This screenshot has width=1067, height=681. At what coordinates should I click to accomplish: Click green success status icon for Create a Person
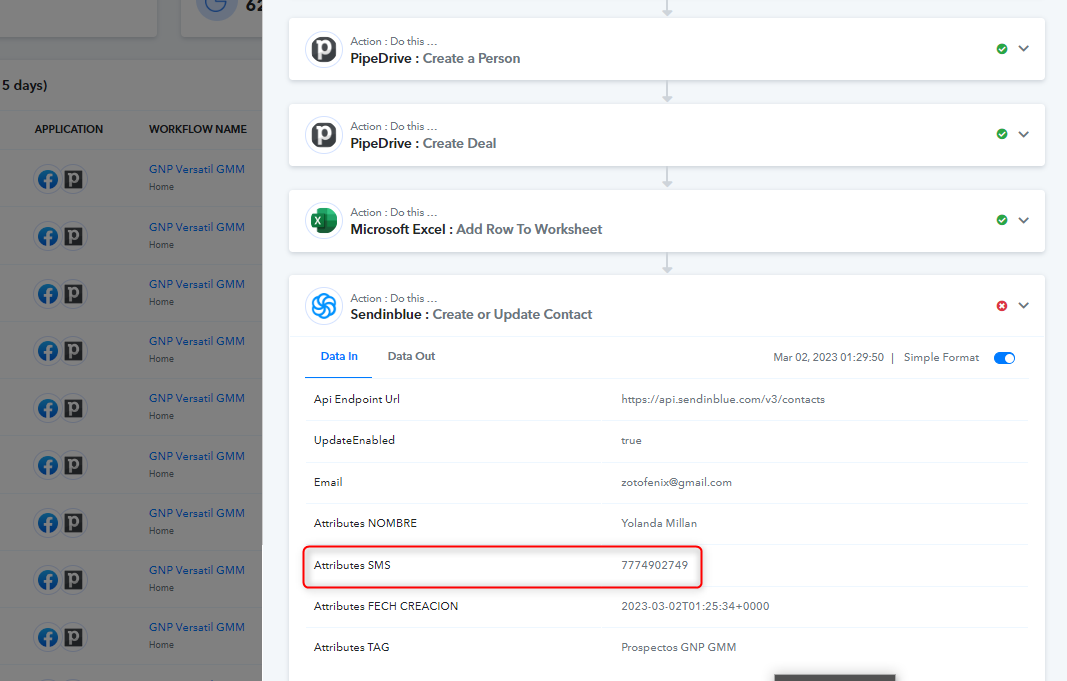[1002, 49]
